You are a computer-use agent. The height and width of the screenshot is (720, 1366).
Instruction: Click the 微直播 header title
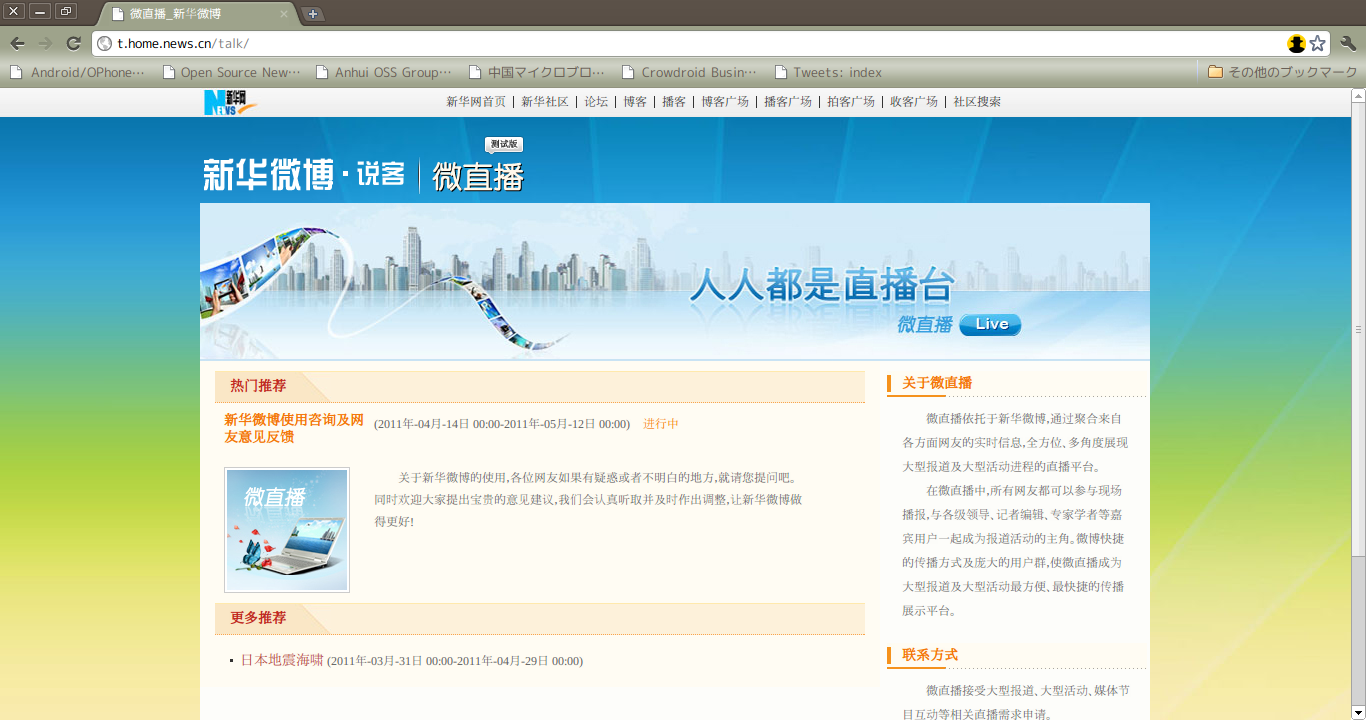478,176
